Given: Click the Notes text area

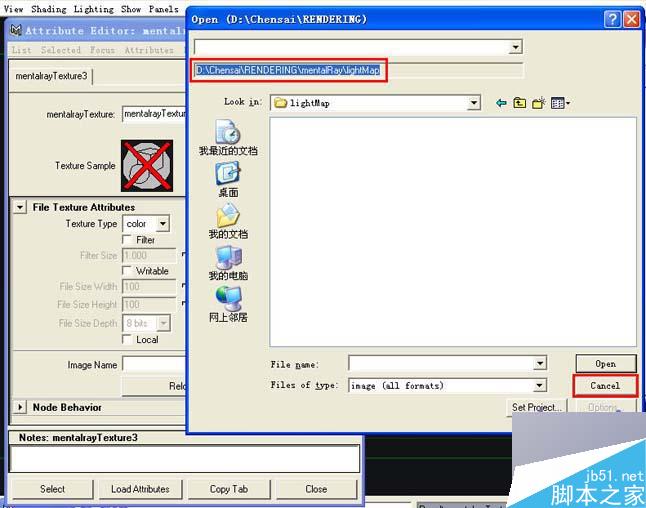Looking at the screenshot, I should pyautogui.click(x=185, y=459).
